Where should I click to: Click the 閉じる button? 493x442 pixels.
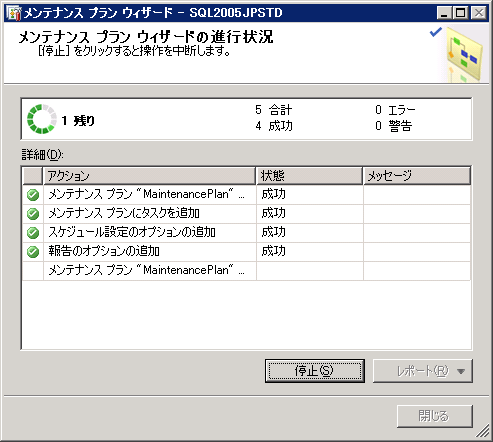[434, 416]
